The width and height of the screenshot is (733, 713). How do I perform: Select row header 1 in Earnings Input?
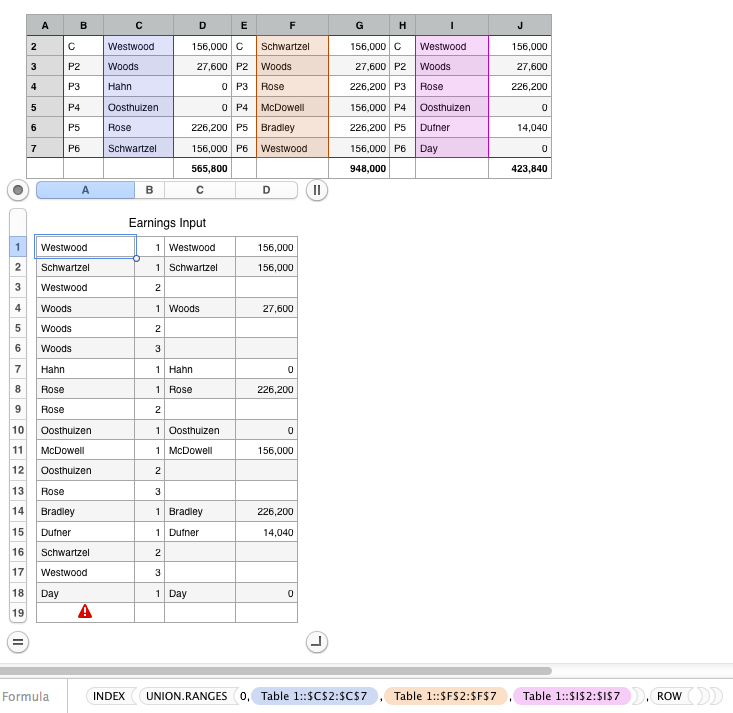(18, 247)
